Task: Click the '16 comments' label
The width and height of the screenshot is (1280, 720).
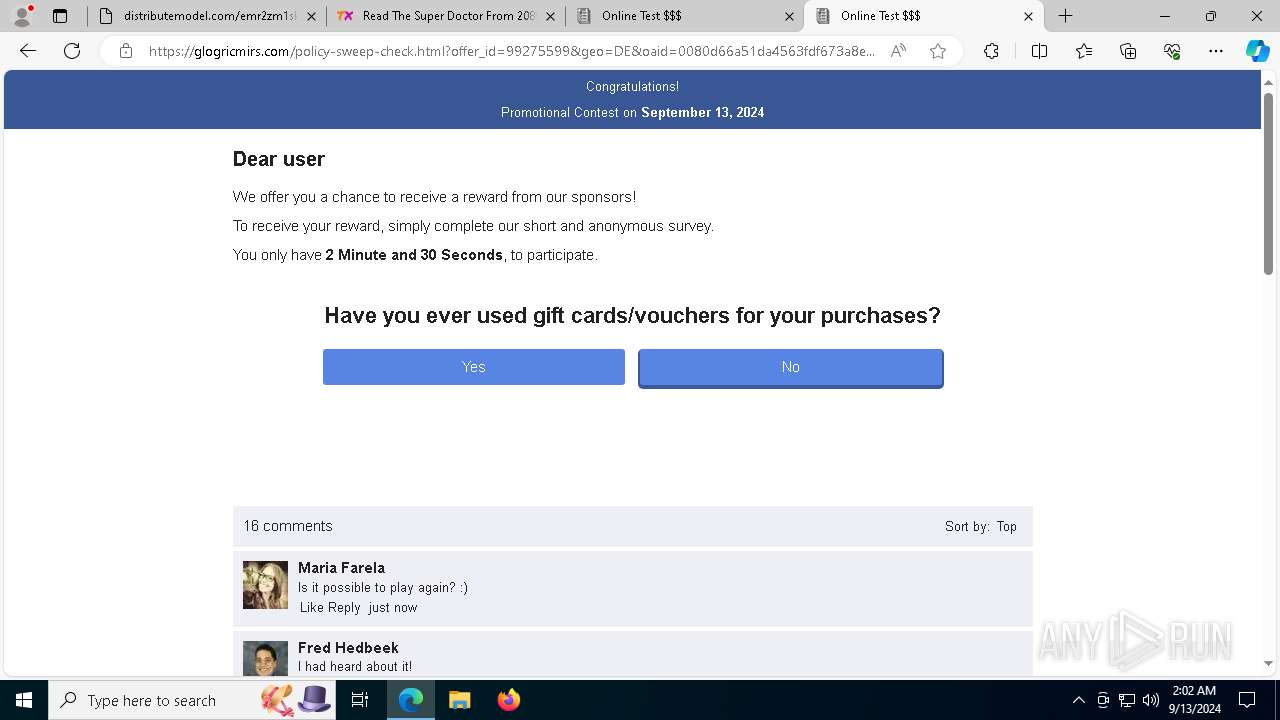Action: point(288,526)
